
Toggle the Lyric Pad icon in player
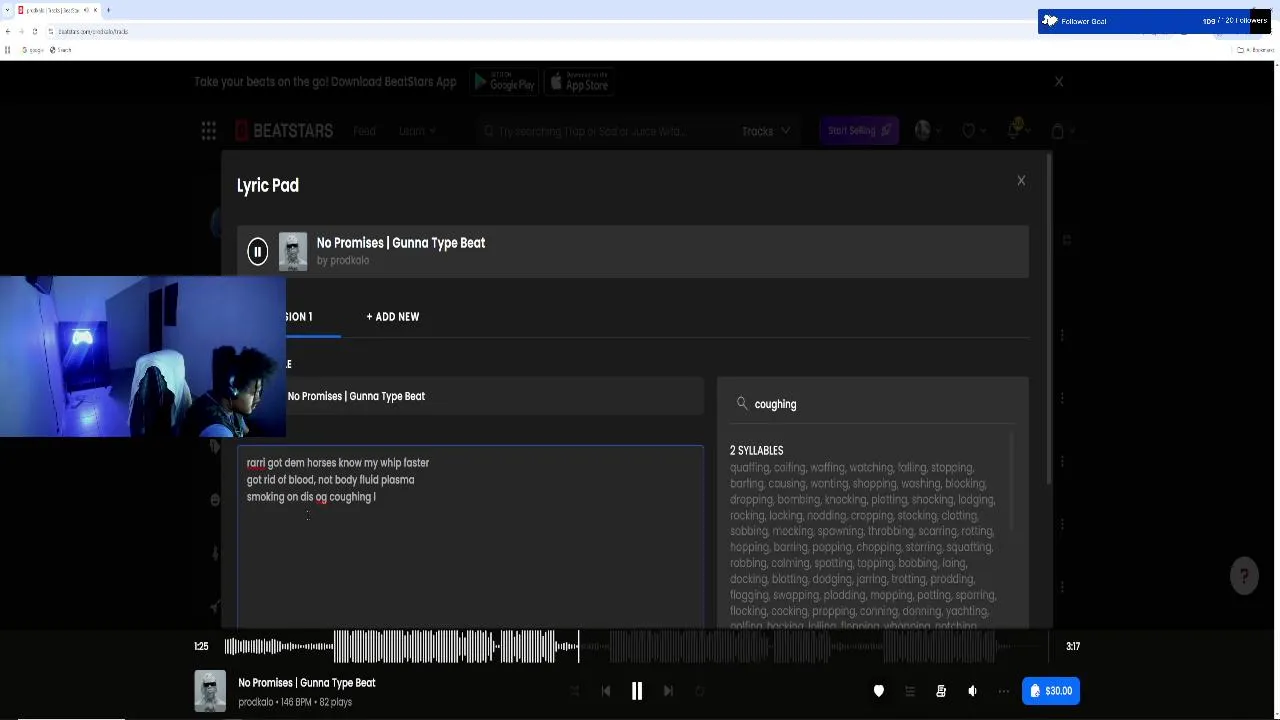(941, 691)
